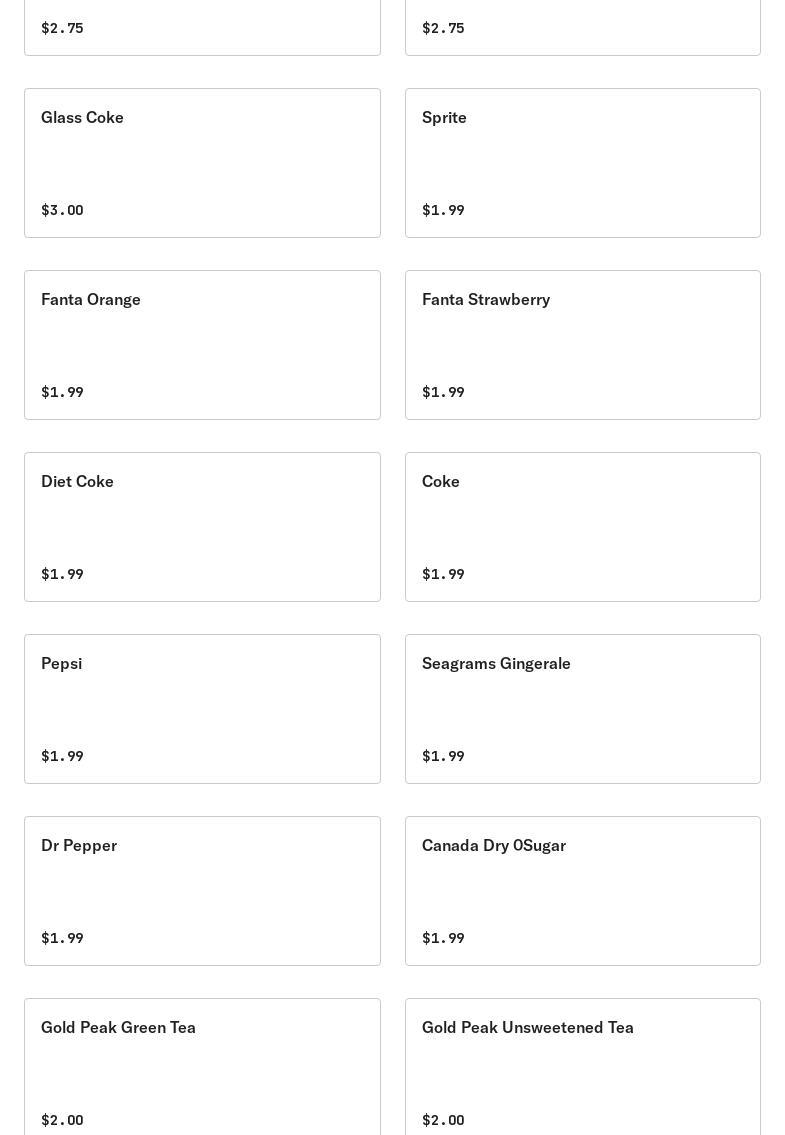Click the Coke menu item card
785x1135 pixels.
point(582,527)
